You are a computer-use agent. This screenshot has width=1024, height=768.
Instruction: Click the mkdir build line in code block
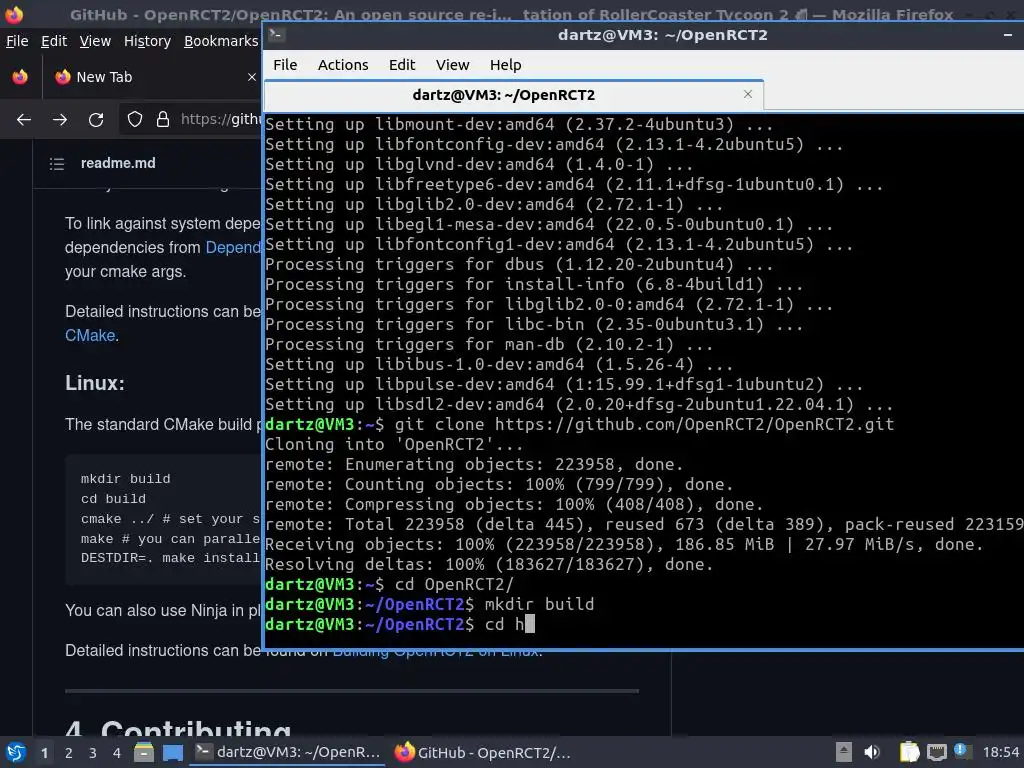(125, 479)
